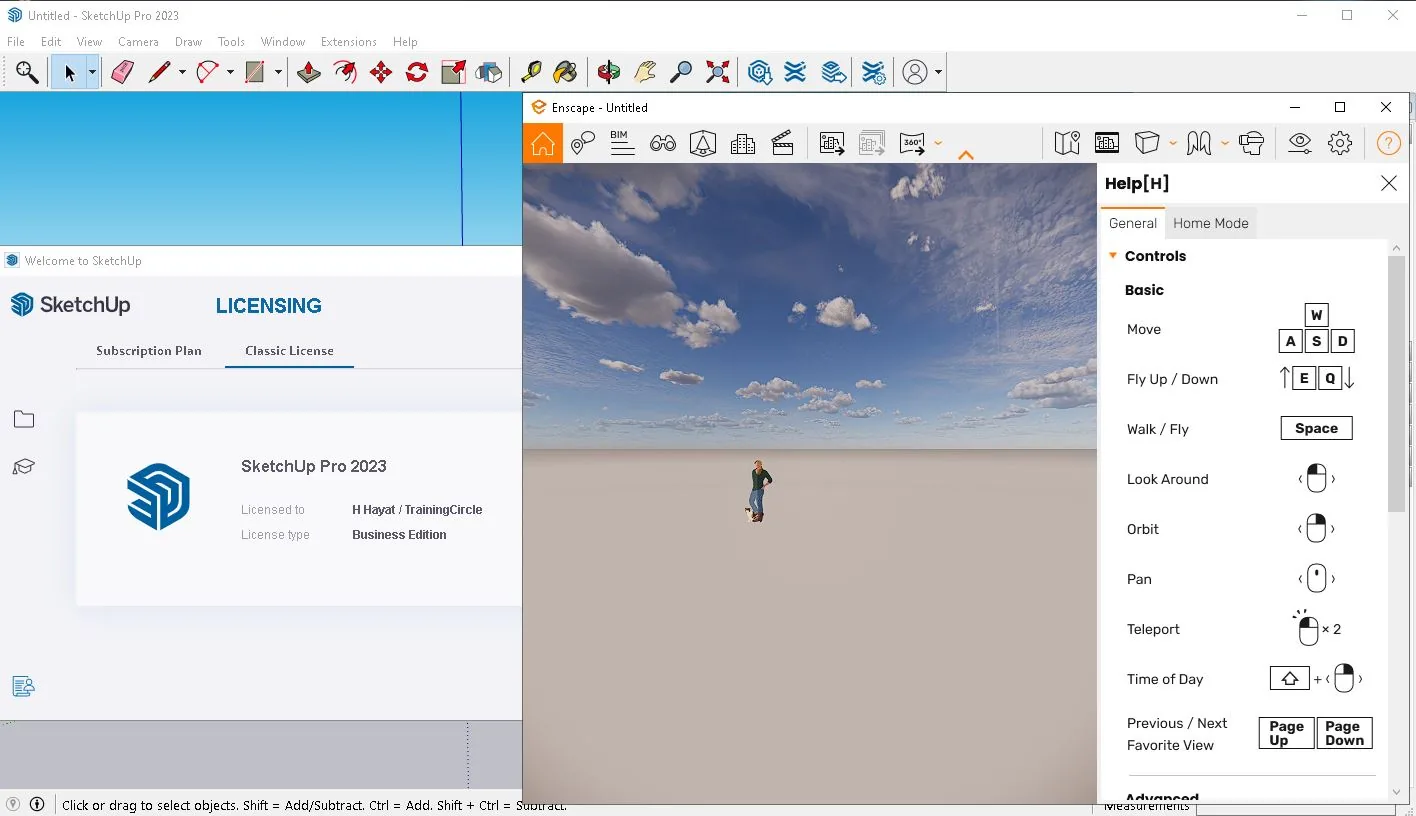Open the Select tool dropdown arrow
This screenshot has height=816, width=1416.
(x=92, y=72)
